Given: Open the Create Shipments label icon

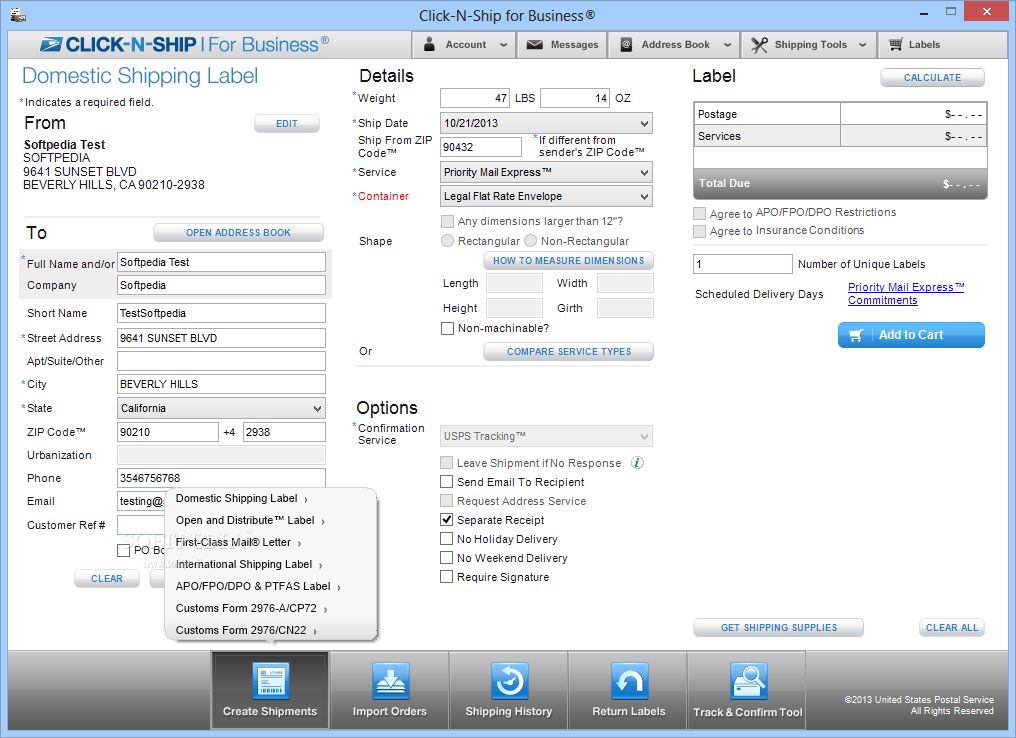Looking at the screenshot, I should 270,681.
